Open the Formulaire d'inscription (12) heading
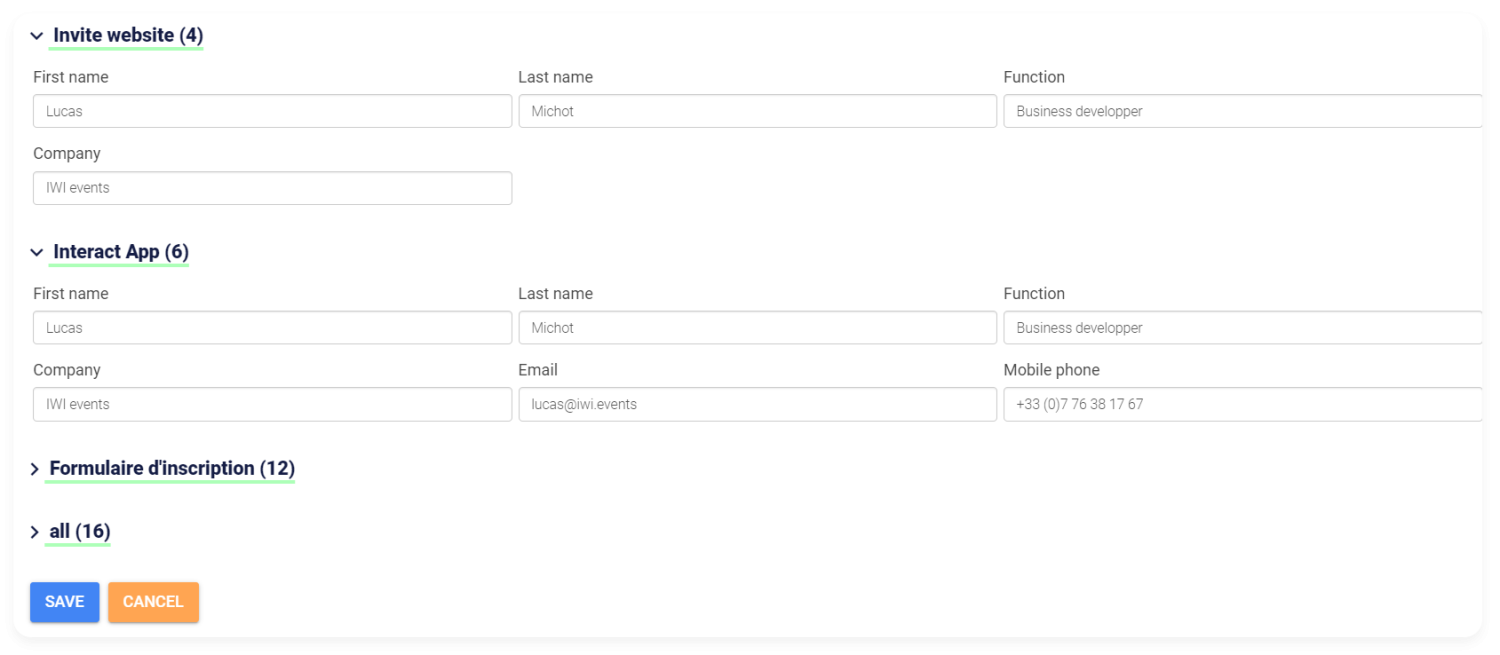The height and width of the screenshot is (655, 1500). [x=172, y=468]
